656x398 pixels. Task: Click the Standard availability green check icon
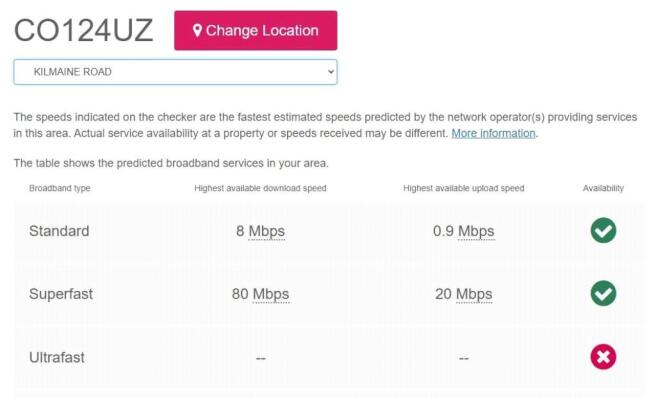pos(603,231)
